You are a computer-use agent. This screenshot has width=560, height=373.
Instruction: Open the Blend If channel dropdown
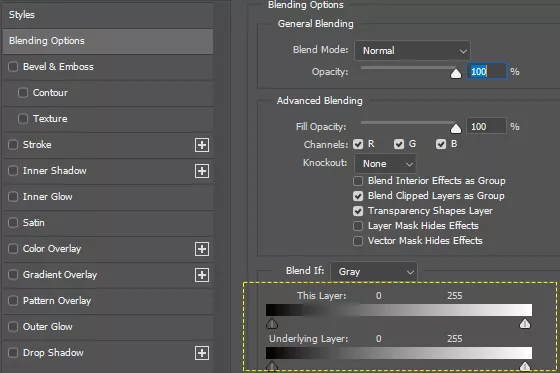coord(374,272)
